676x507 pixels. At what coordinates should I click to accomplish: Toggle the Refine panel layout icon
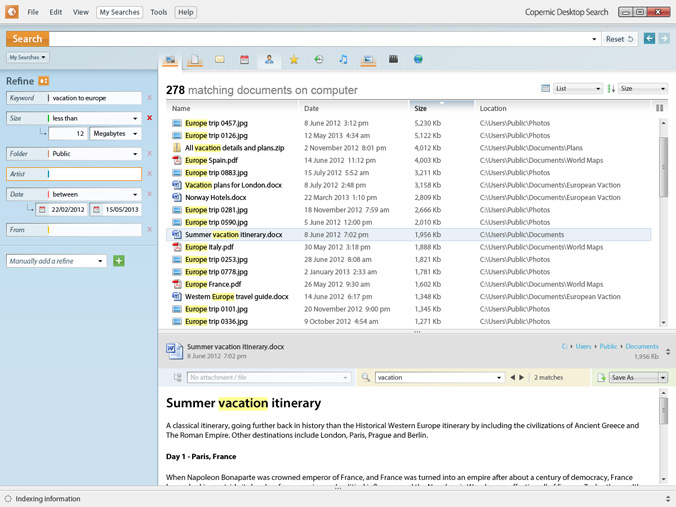44,81
